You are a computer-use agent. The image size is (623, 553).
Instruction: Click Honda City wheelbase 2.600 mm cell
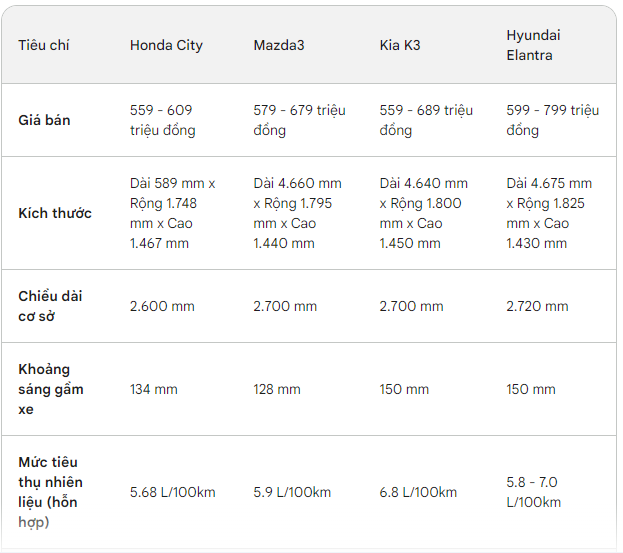coord(162,306)
